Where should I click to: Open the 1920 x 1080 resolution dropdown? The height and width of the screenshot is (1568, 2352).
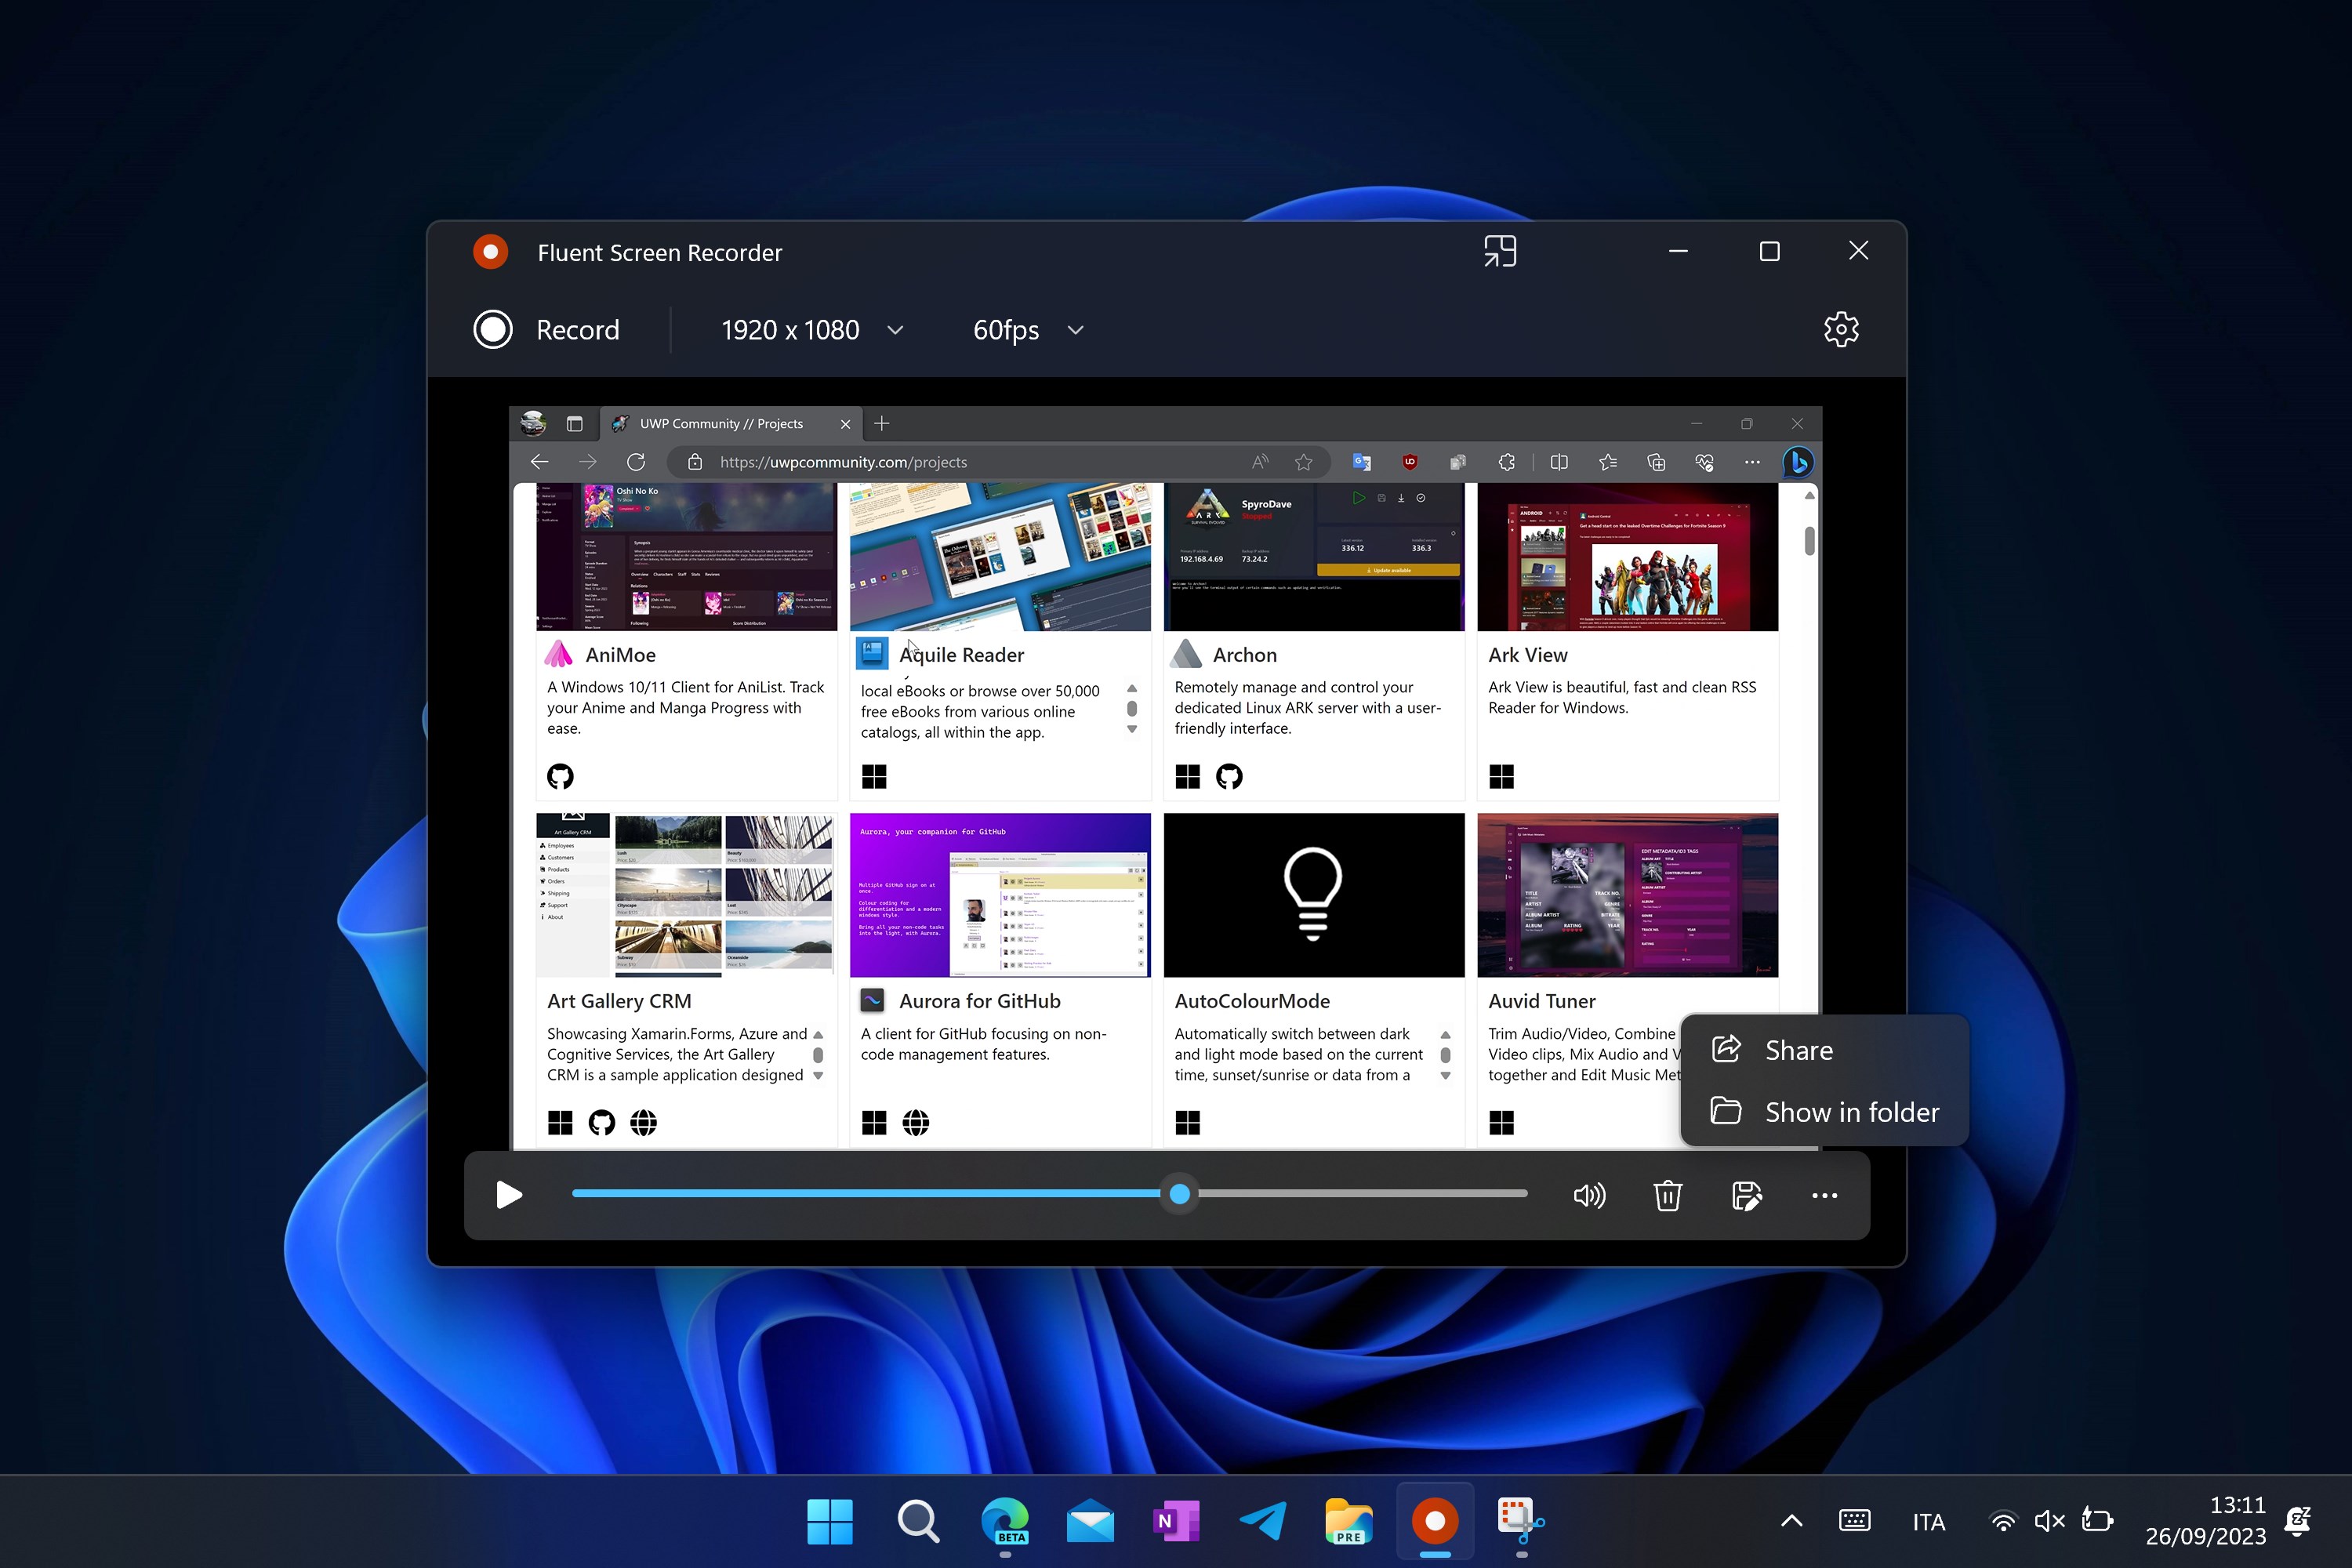pyautogui.click(x=812, y=330)
